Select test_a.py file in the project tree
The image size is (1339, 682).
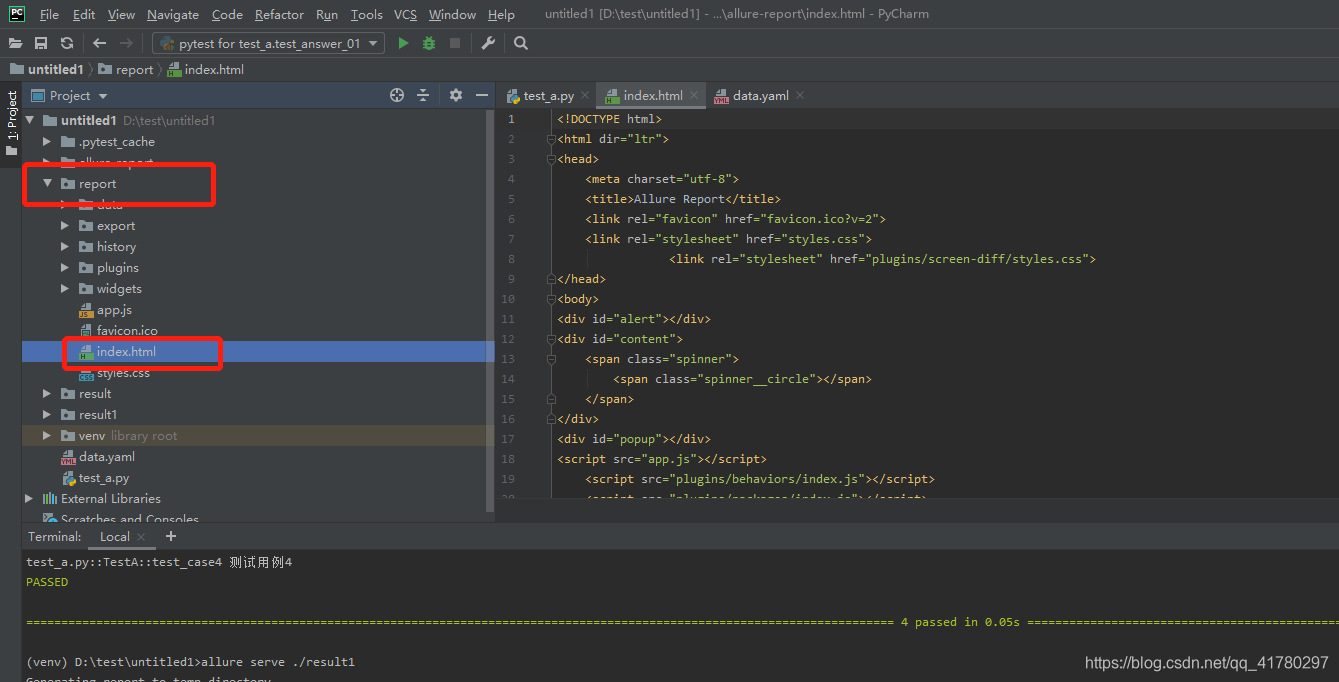[x=104, y=478]
